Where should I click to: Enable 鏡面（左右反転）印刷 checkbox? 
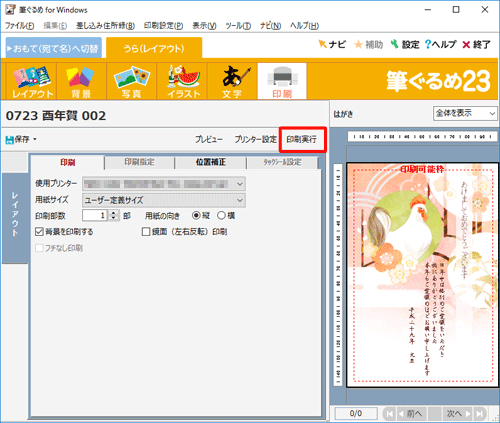(146, 232)
